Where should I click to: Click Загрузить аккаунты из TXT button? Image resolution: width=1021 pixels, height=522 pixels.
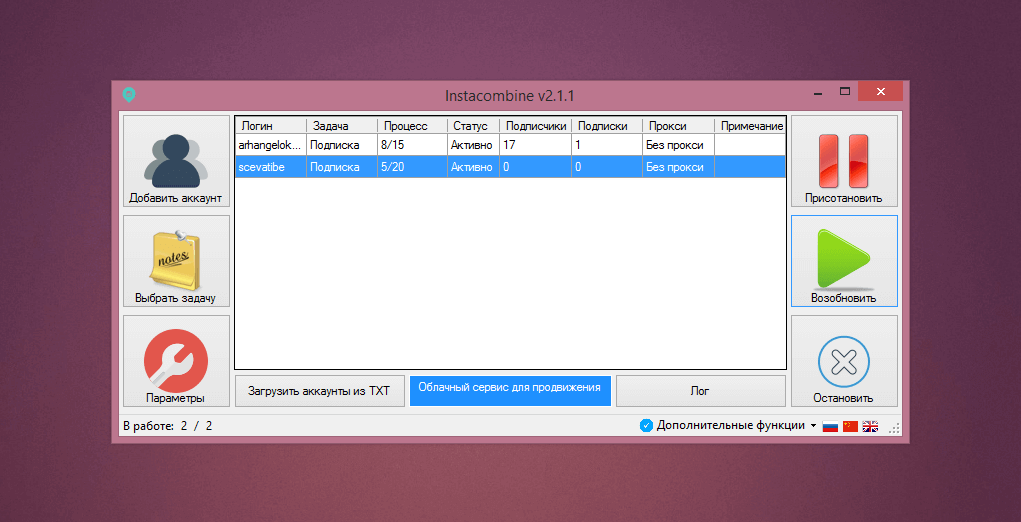pyautogui.click(x=320, y=391)
